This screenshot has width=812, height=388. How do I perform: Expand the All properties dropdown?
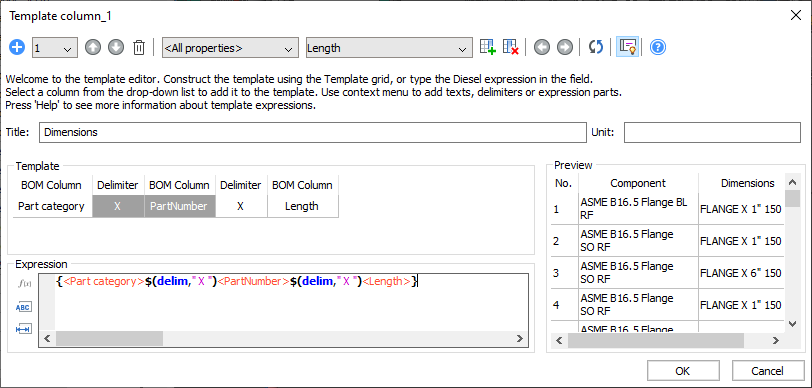(230, 48)
